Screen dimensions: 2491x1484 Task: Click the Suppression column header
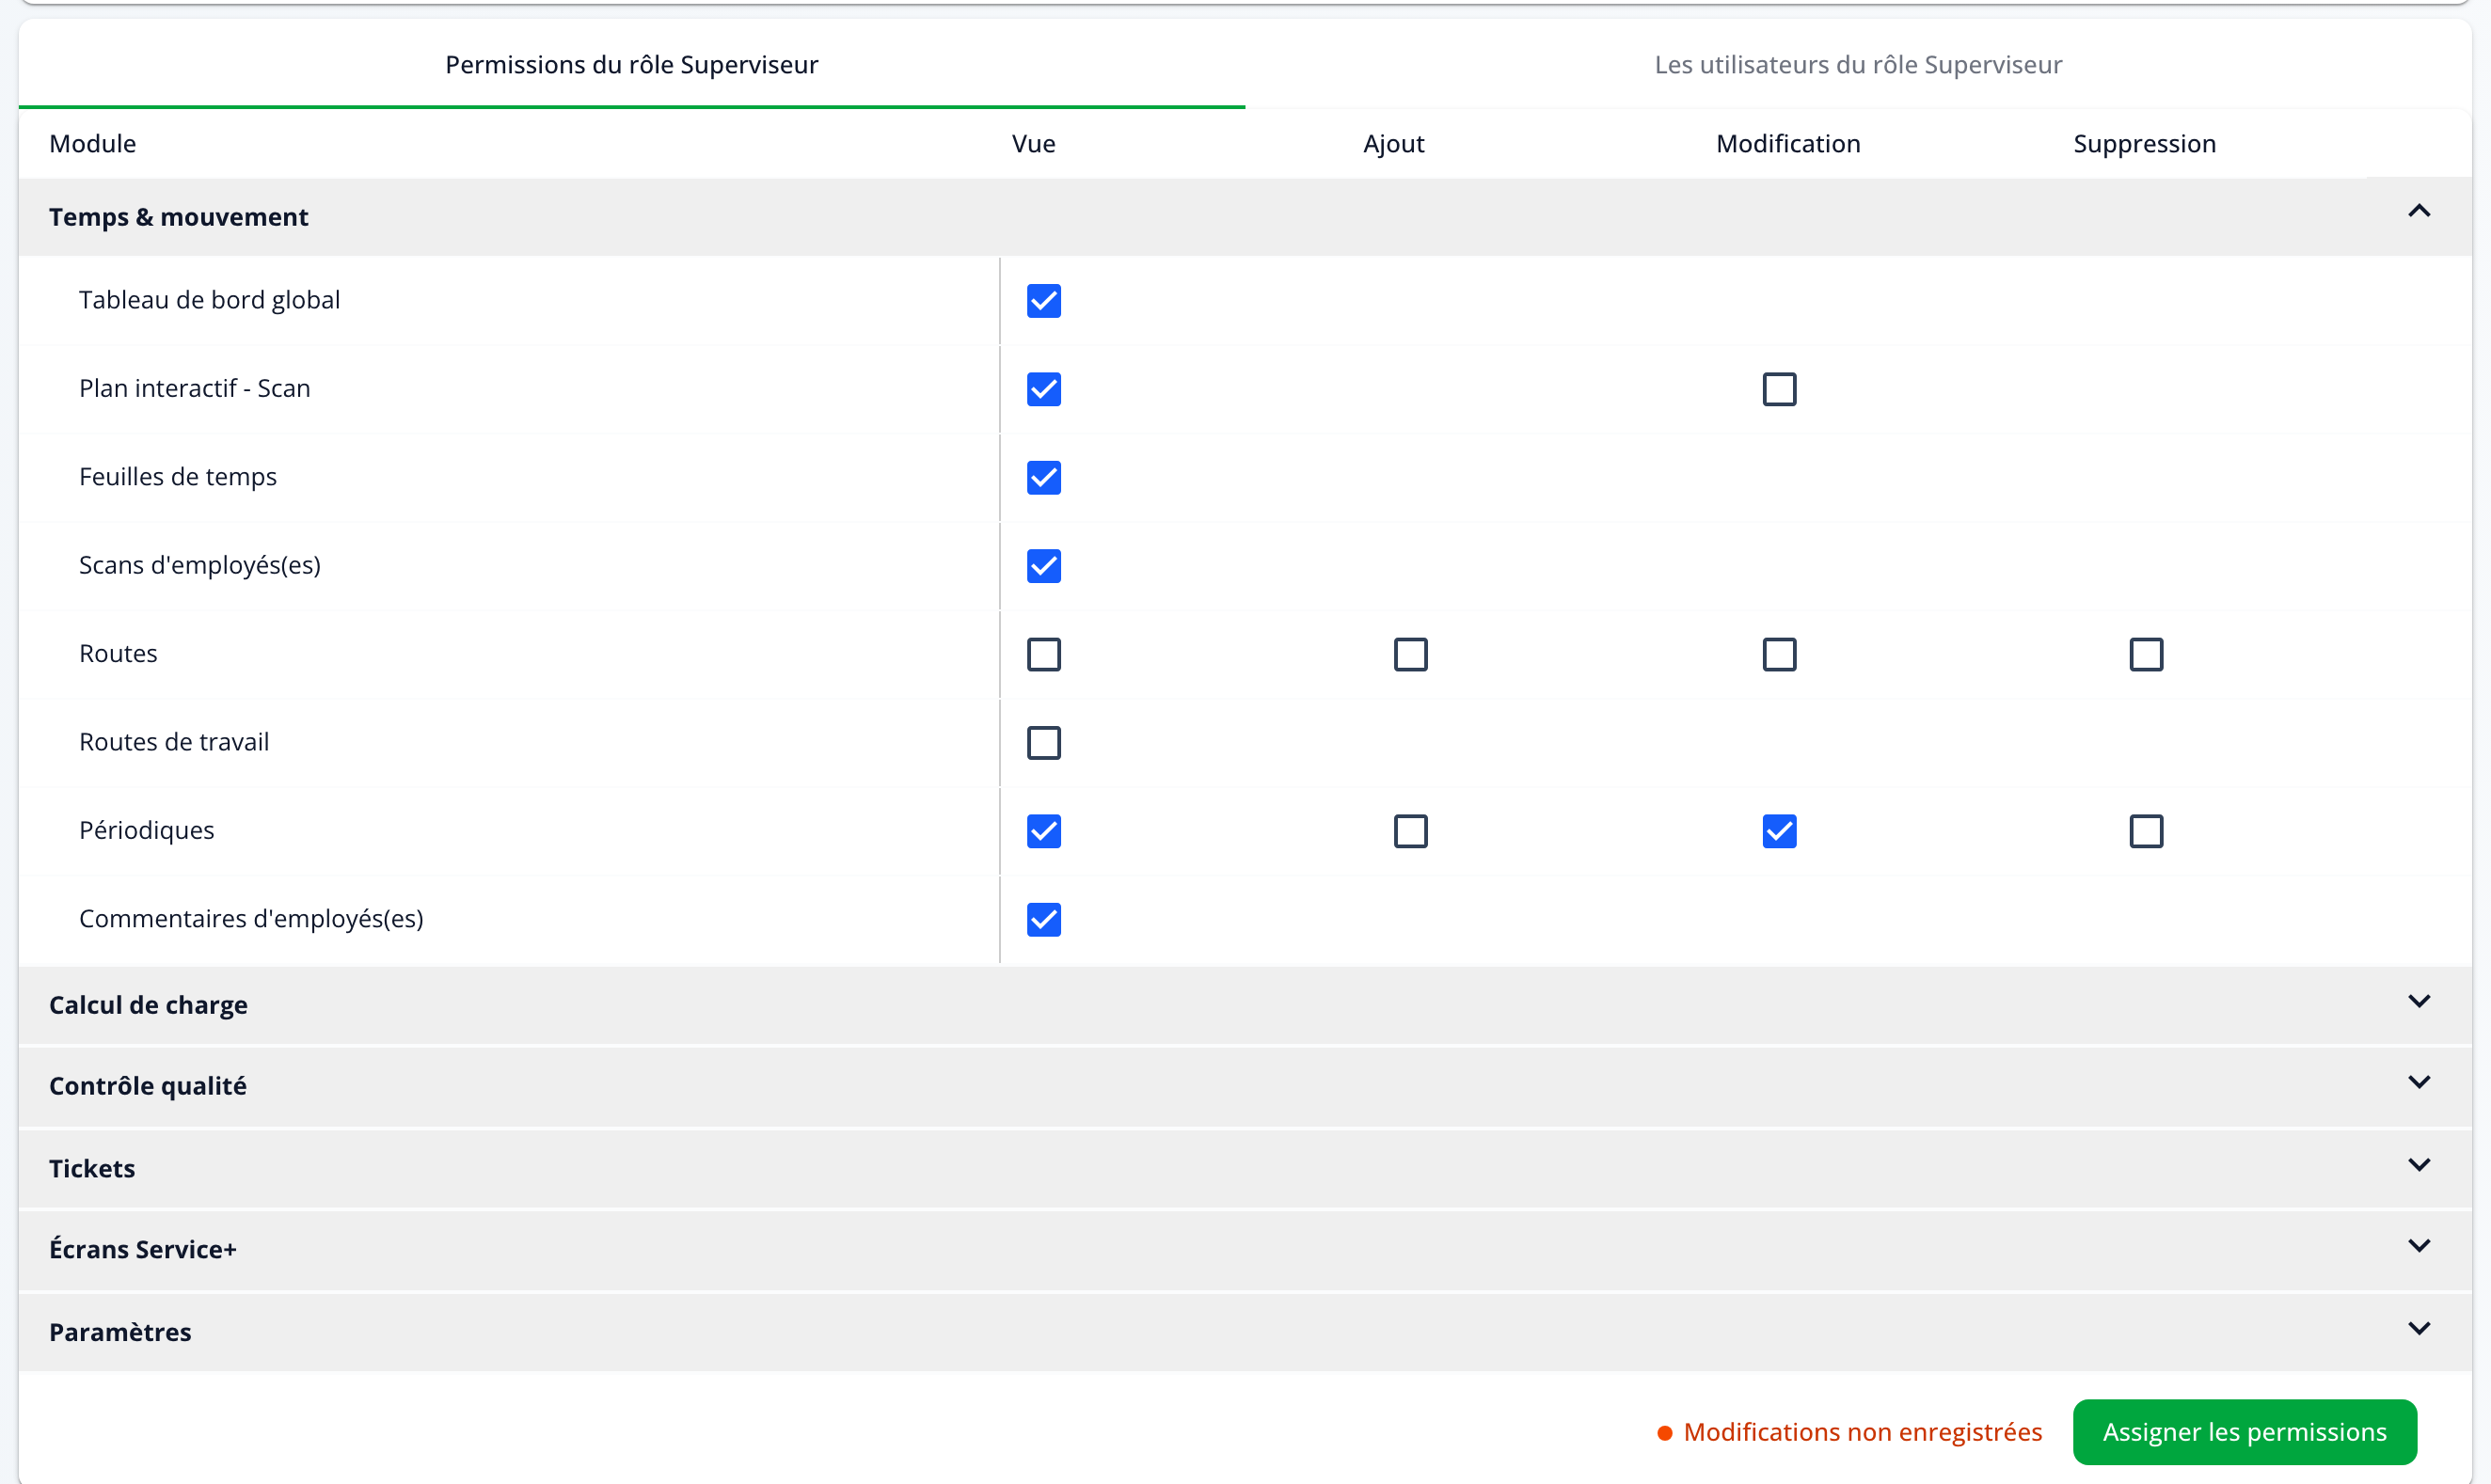pos(2144,144)
